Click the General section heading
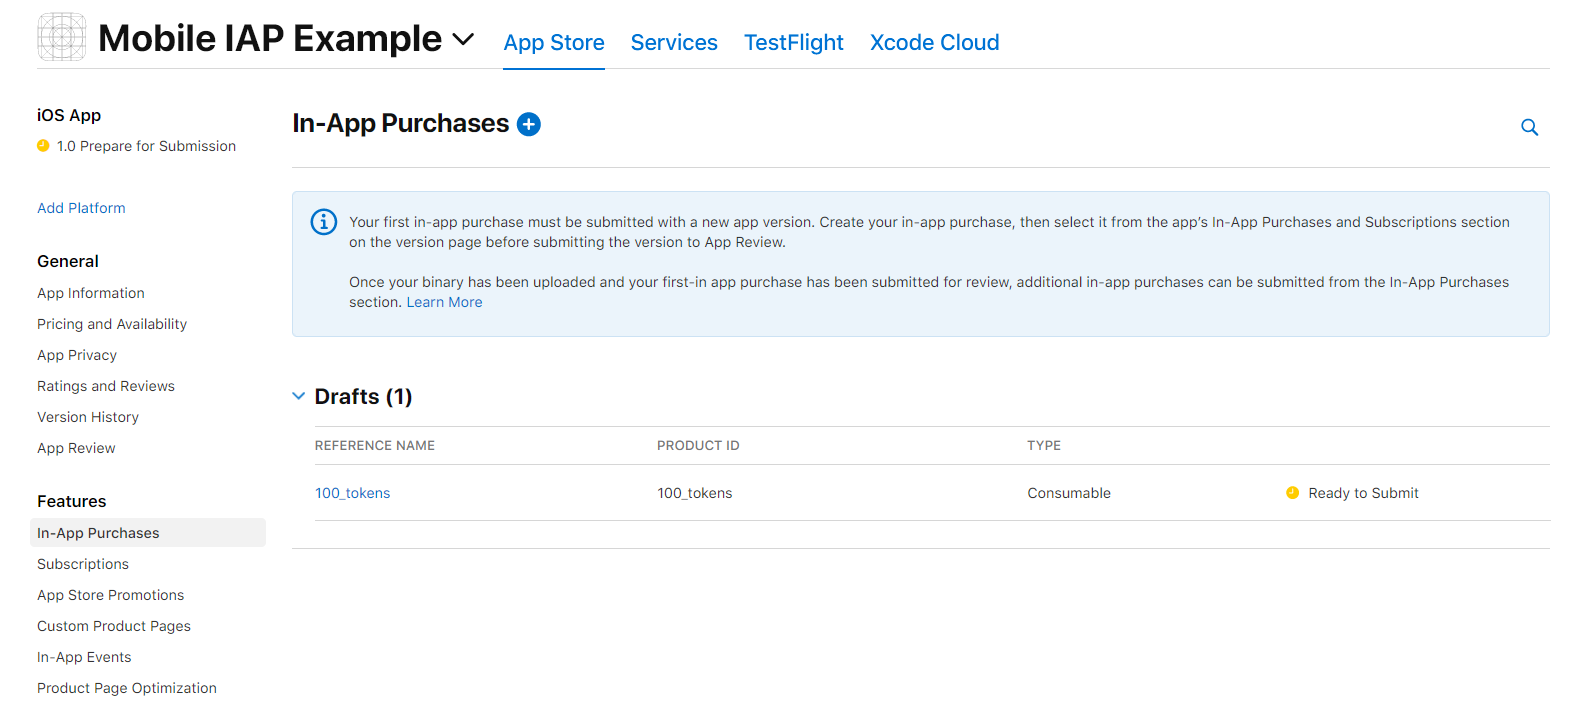 (68, 261)
